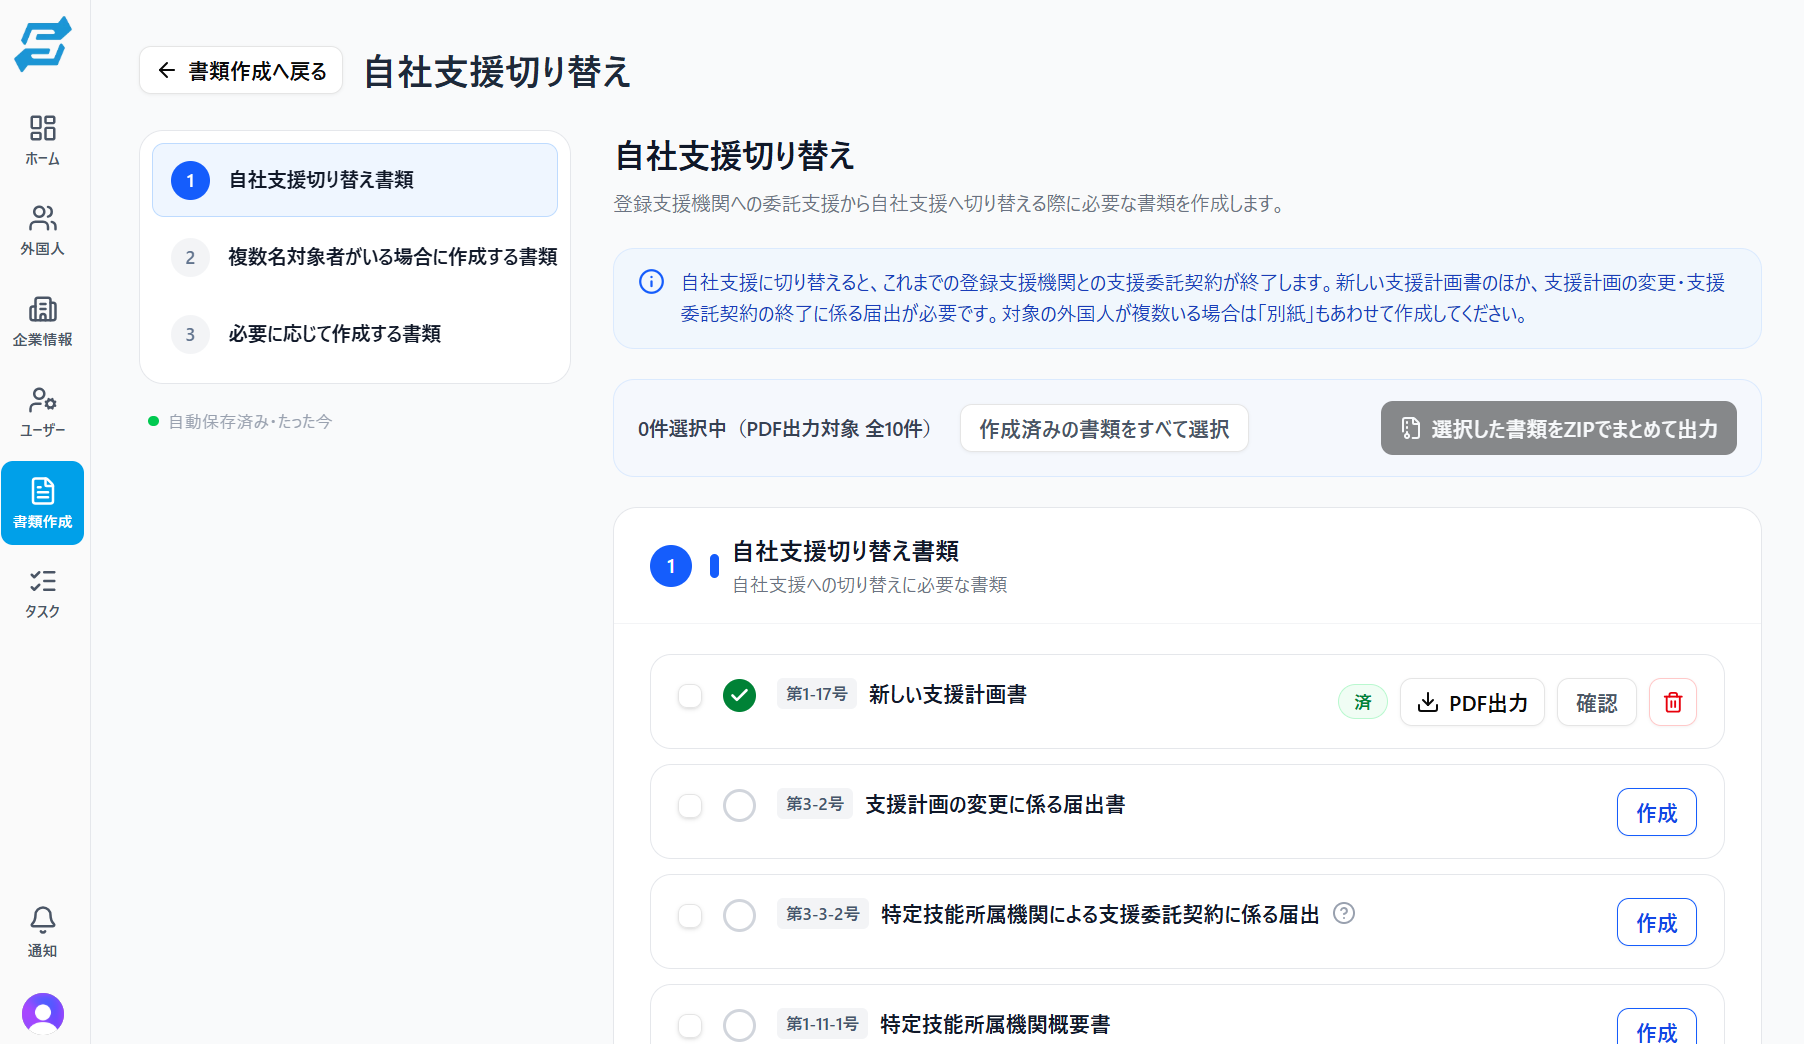Click the 自動保存済み・たった今 status text
Screen dimensions: 1804x1044
(250, 421)
